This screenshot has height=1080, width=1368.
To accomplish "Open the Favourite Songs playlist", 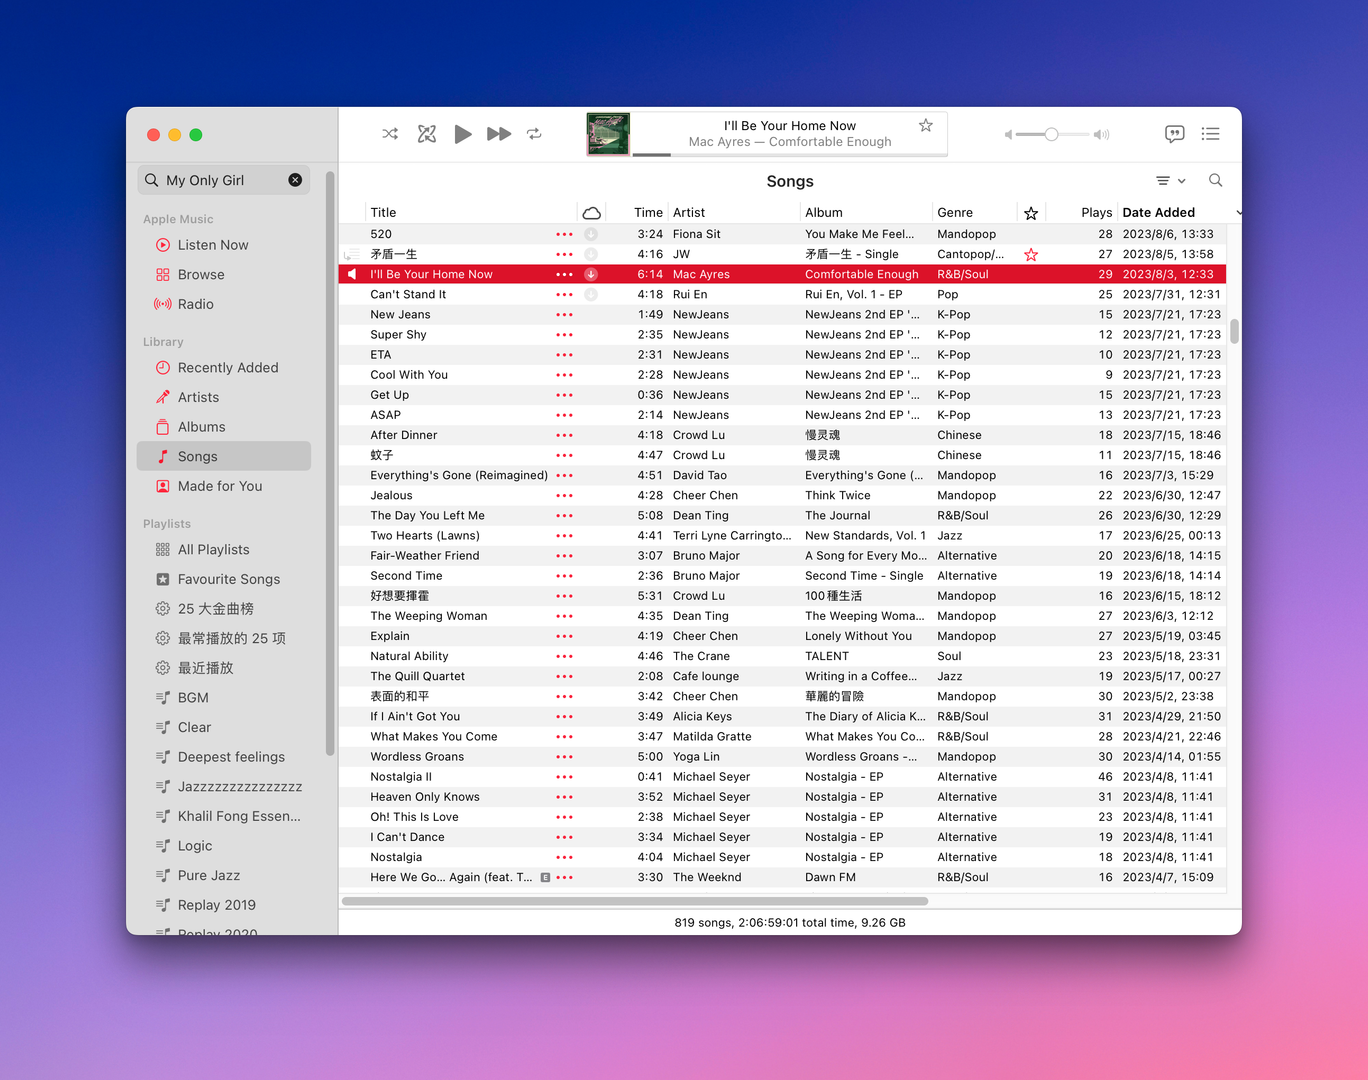I will coord(228,579).
